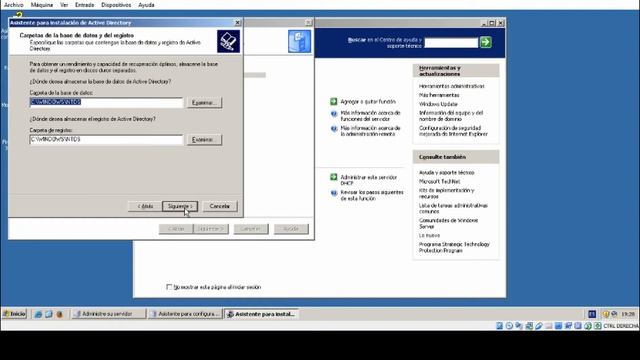Open the Archivo menu

tap(13, 5)
